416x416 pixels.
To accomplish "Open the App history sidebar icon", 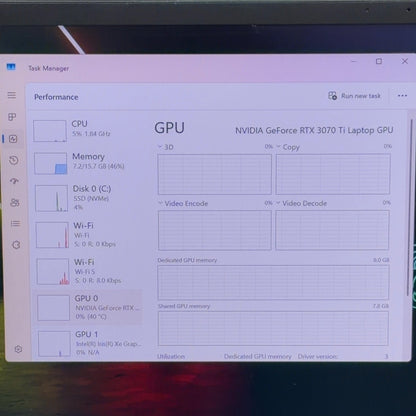I will coord(14,160).
